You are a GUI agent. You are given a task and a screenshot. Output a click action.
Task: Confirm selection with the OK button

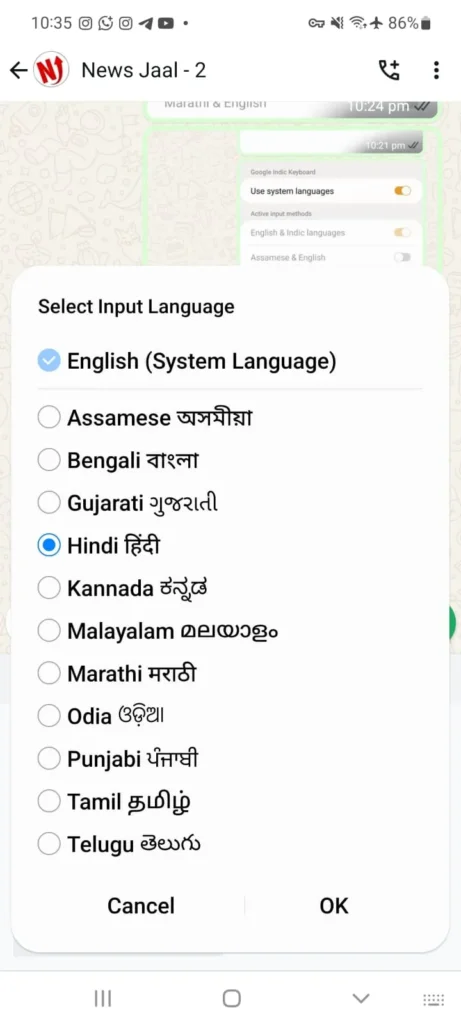tap(334, 906)
